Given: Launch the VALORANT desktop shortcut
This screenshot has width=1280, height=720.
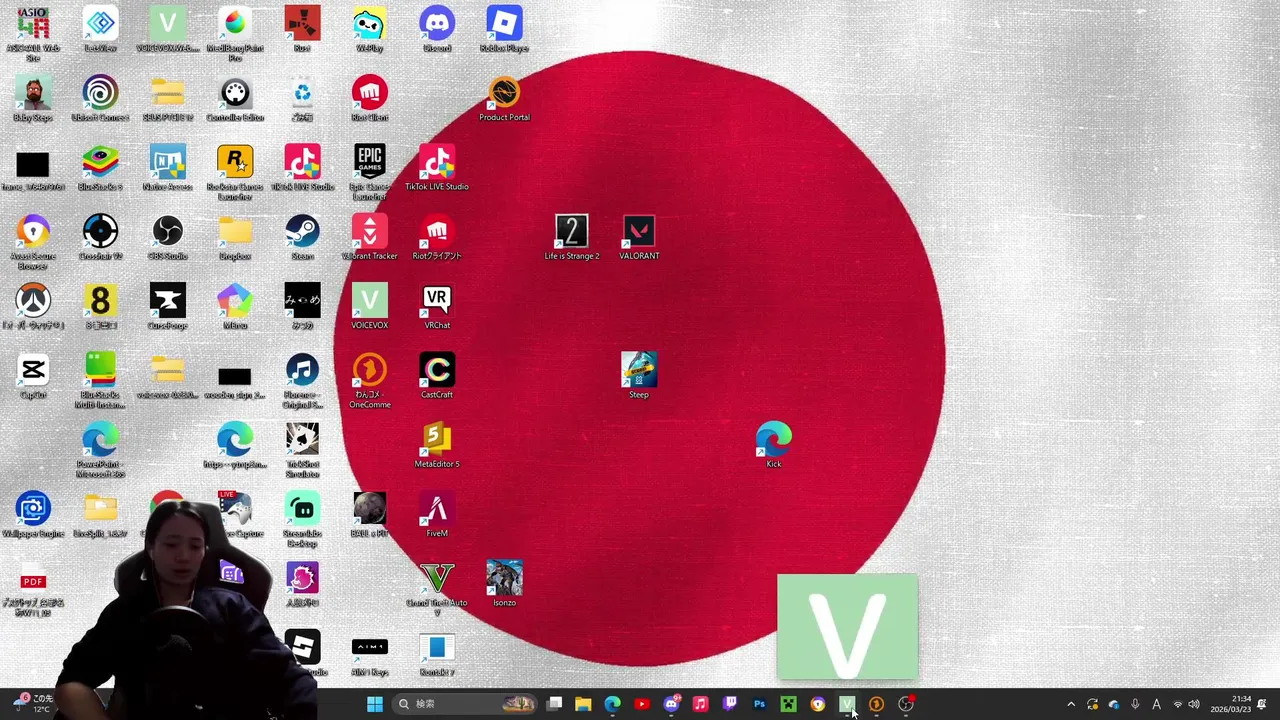Looking at the screenshot, I should (639, 237).
